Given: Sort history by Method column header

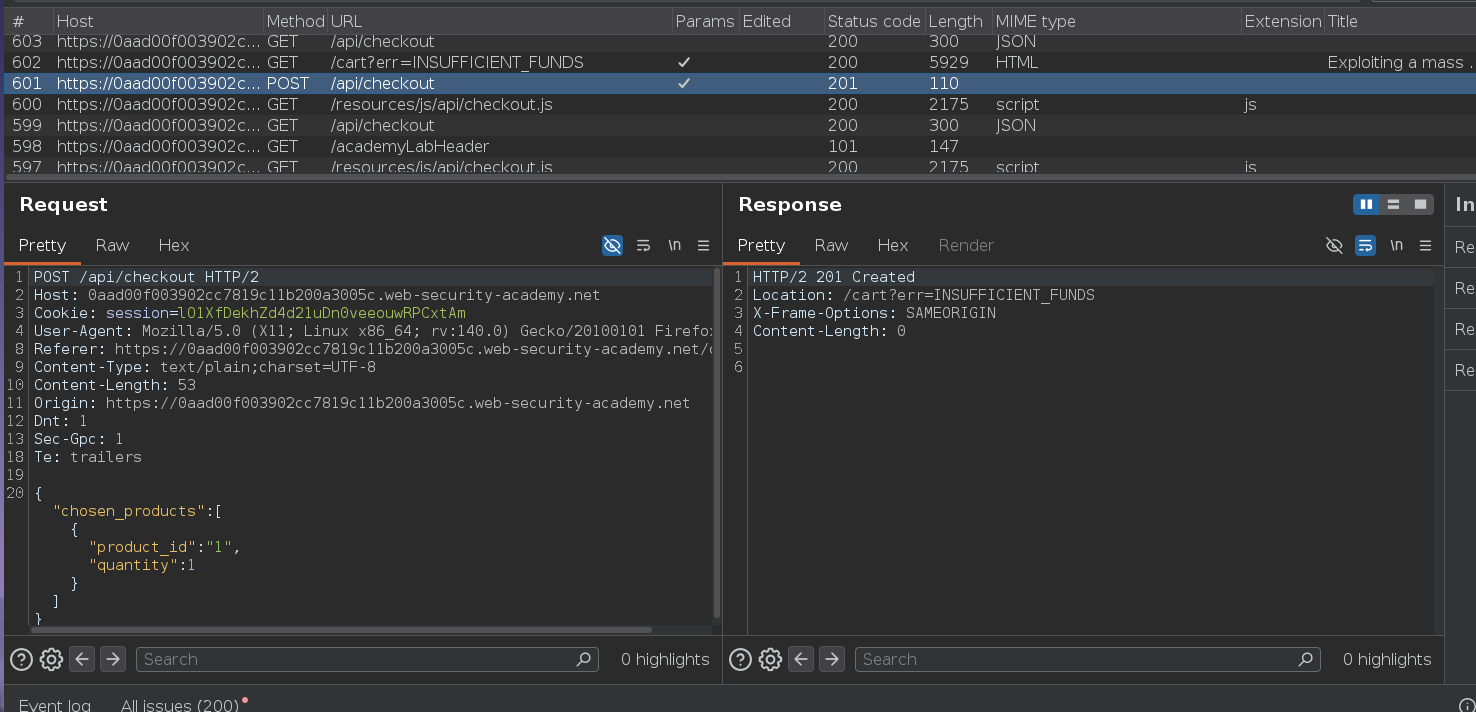Looking at the screenshot, I should tap(295, 21).
